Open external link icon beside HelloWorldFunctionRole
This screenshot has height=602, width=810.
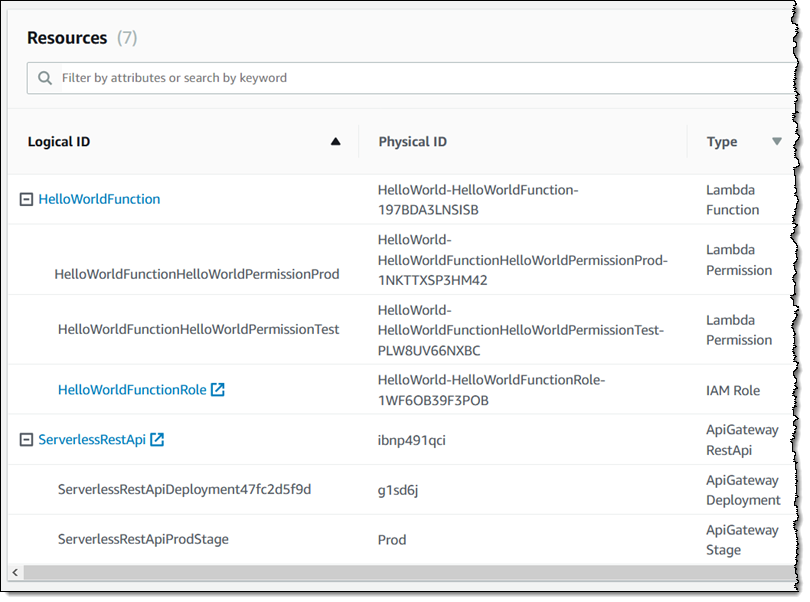pyautogui.click(x=218, y=389)
